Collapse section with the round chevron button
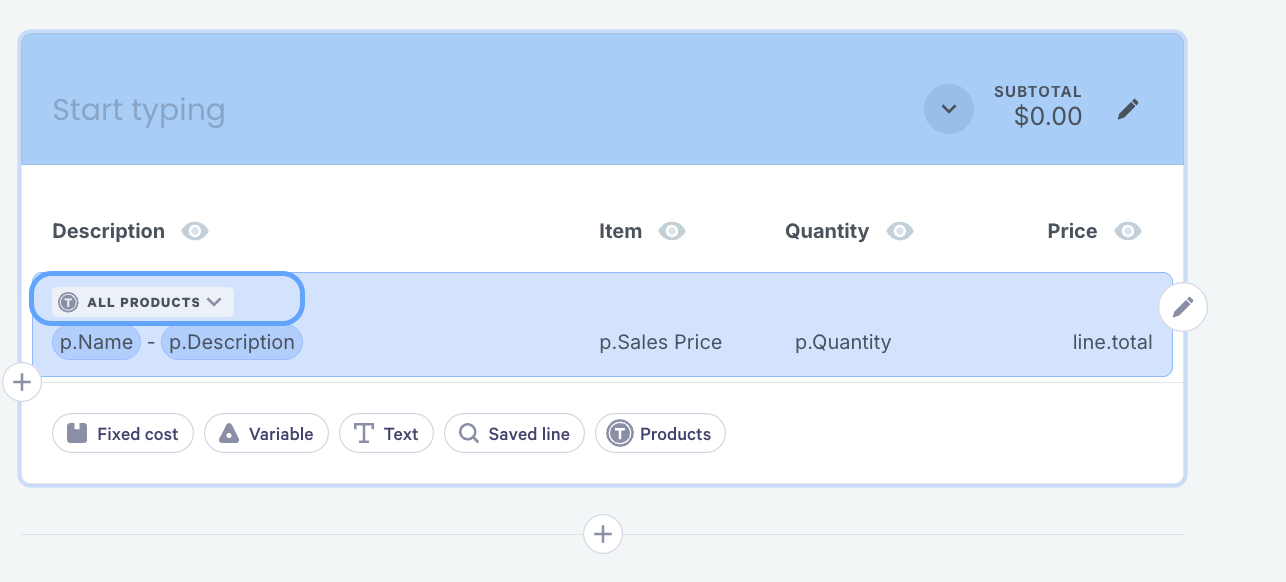 tap(949, 109)
